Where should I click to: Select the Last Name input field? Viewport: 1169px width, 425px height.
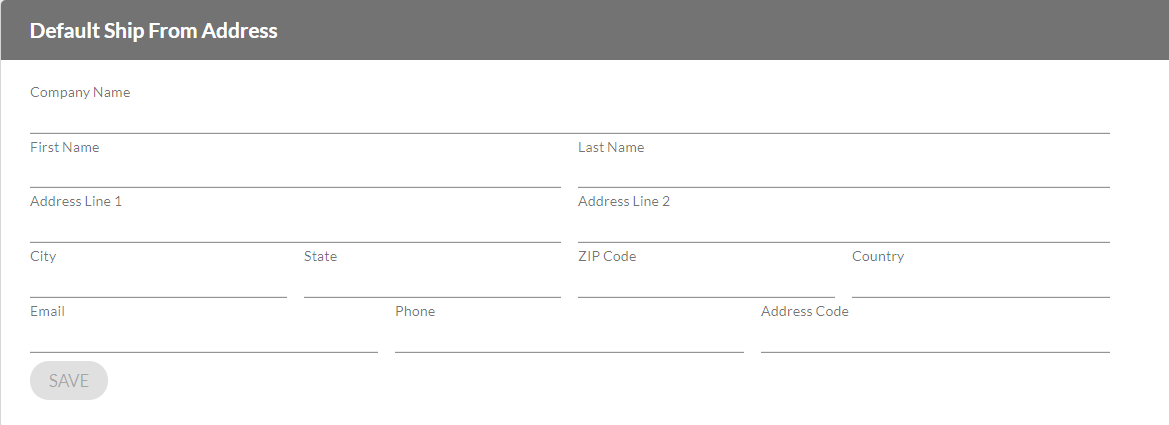coord(843,174)
